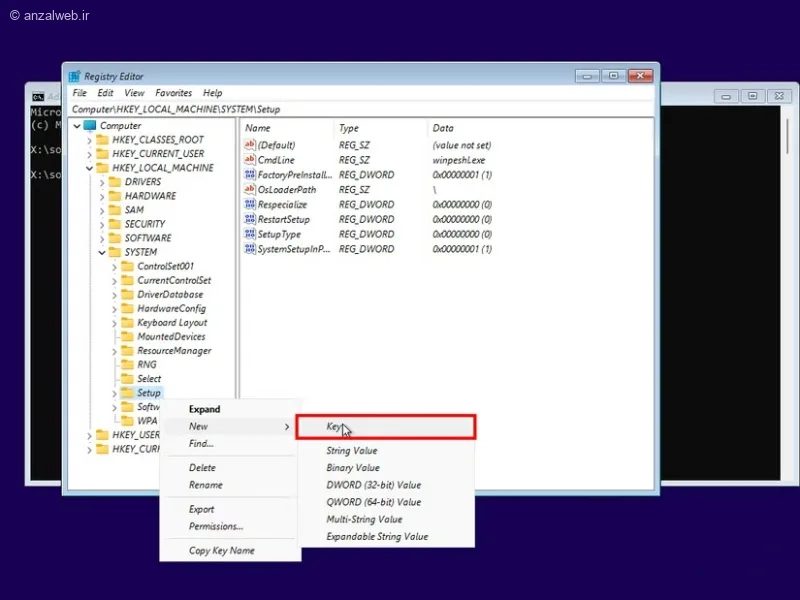The image size is (800, 600).
Task: Click Permissions... in the context menu
Action: [x=216, y=526]
